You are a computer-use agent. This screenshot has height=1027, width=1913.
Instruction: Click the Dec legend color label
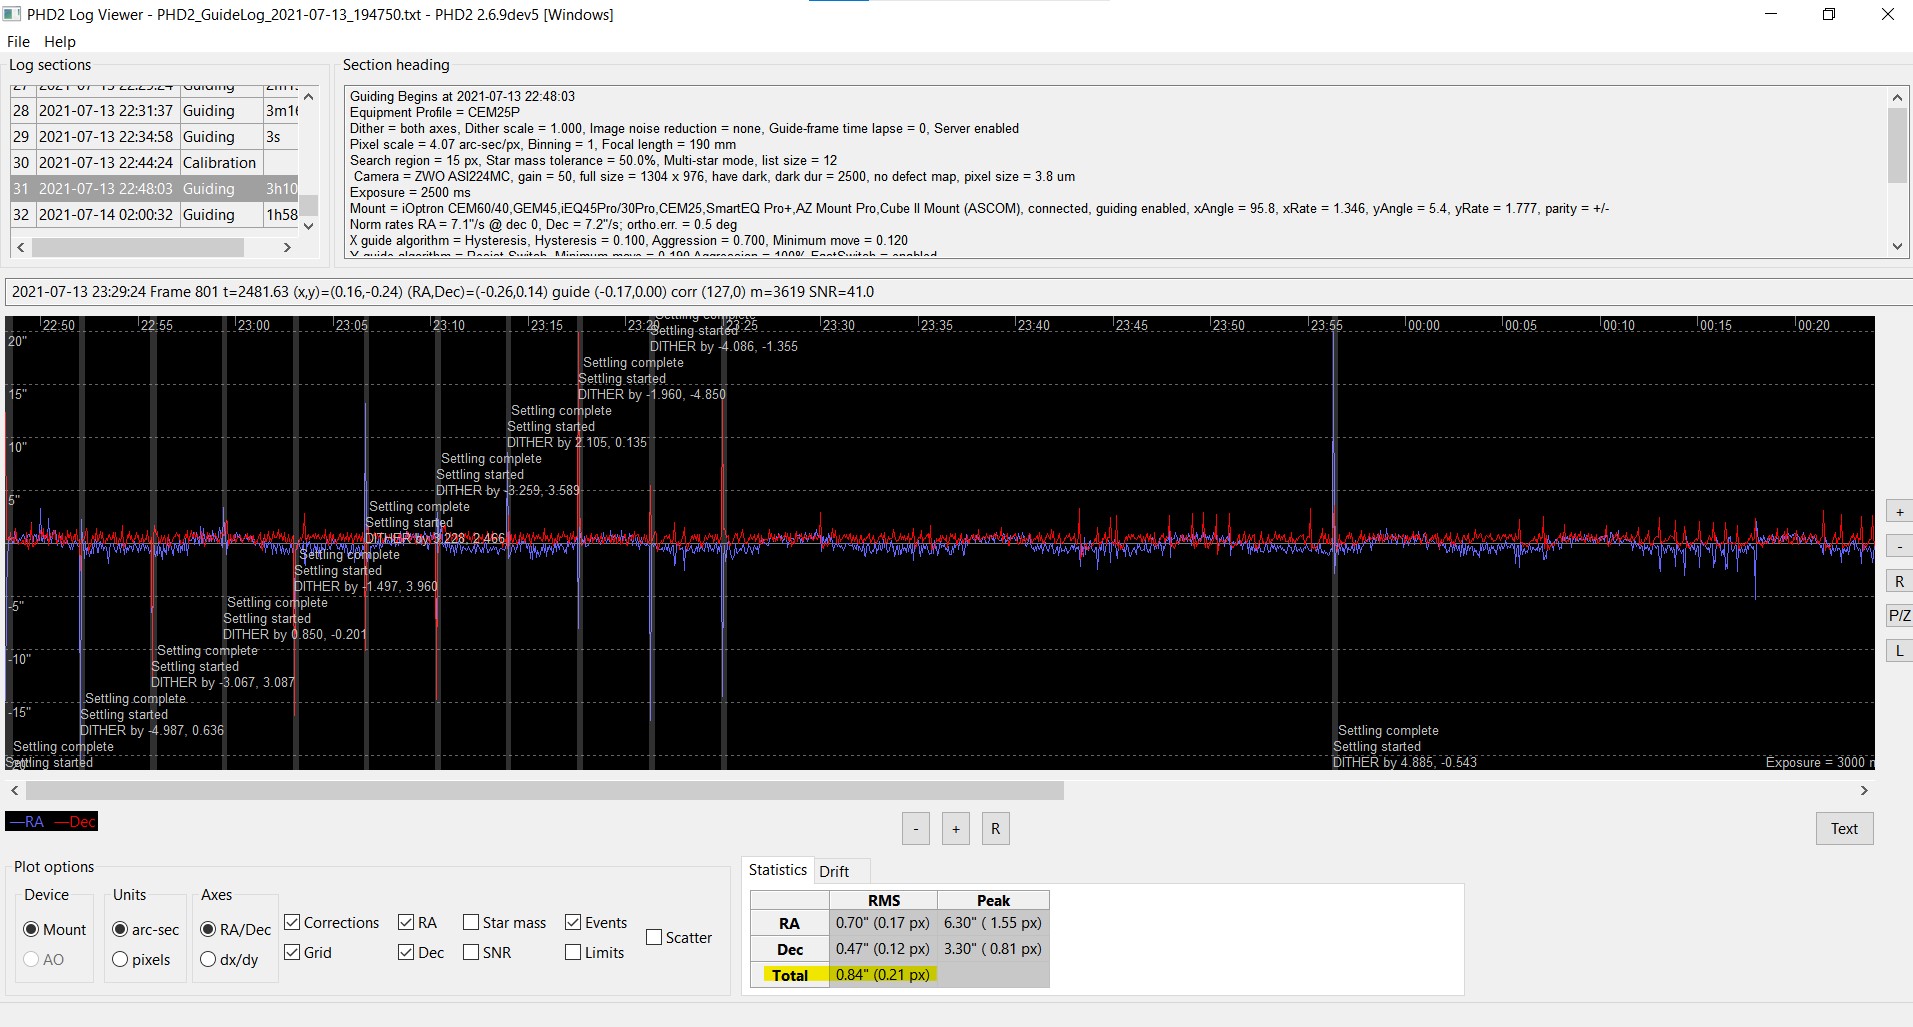click(75, 822)
